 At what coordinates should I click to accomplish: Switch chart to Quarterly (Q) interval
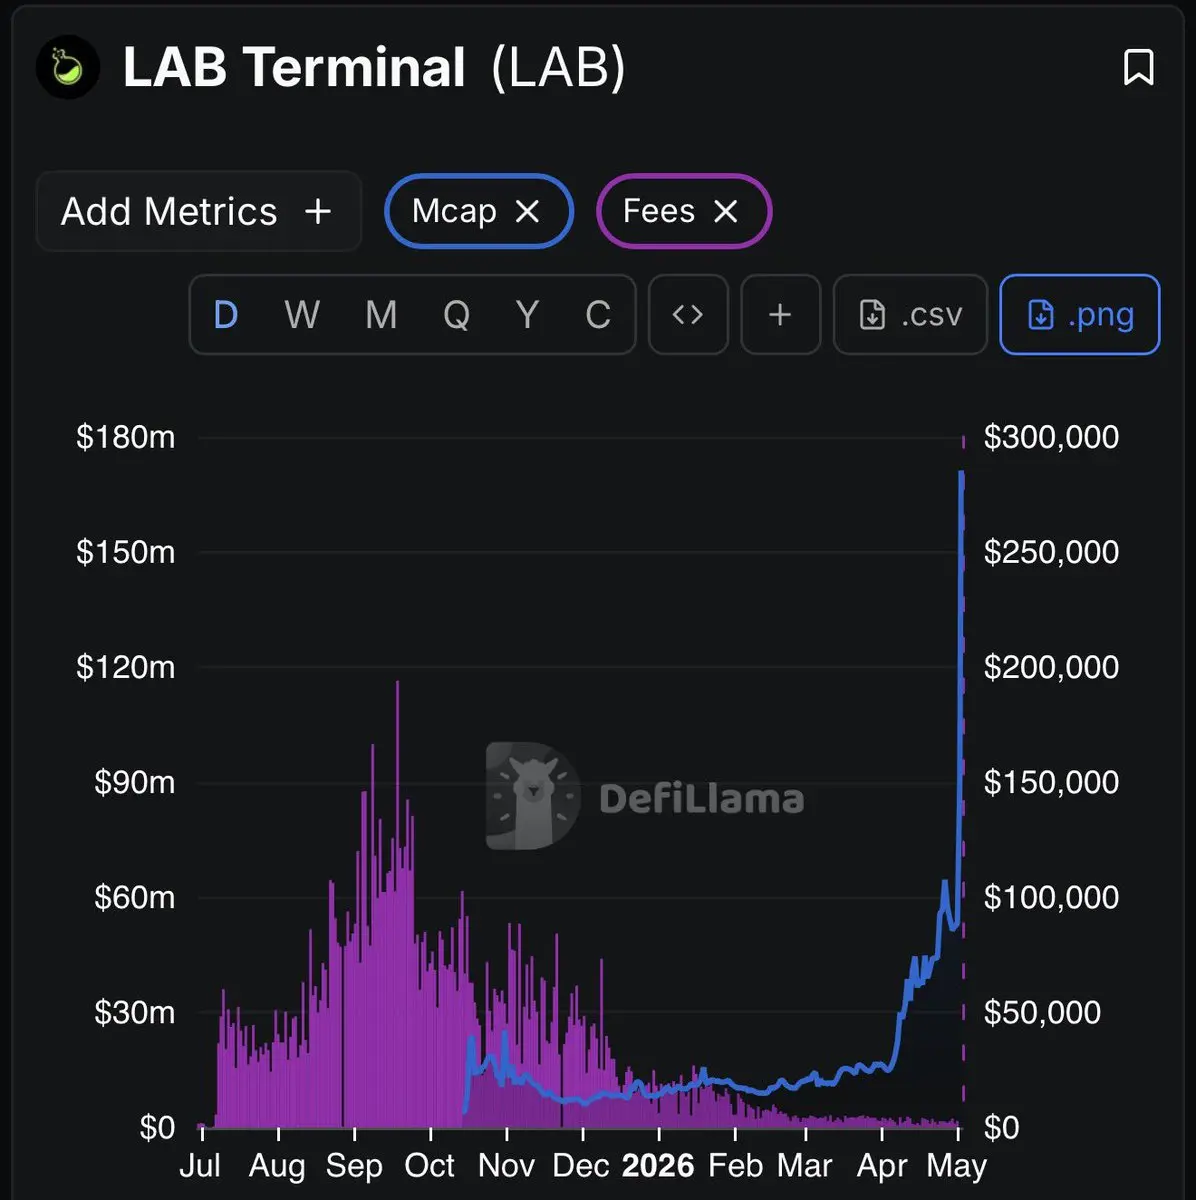[x=456, y=315]
